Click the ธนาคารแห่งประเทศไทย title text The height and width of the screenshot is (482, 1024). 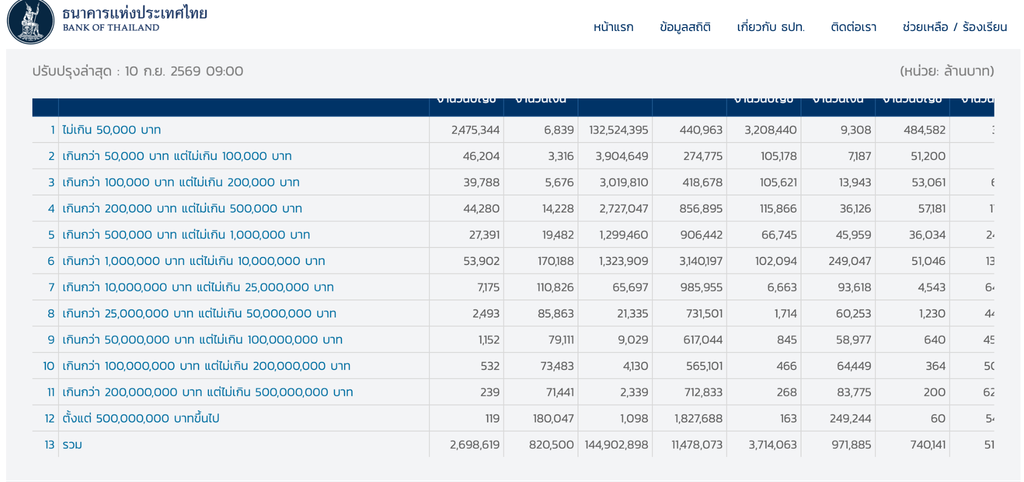click(135, 12)
